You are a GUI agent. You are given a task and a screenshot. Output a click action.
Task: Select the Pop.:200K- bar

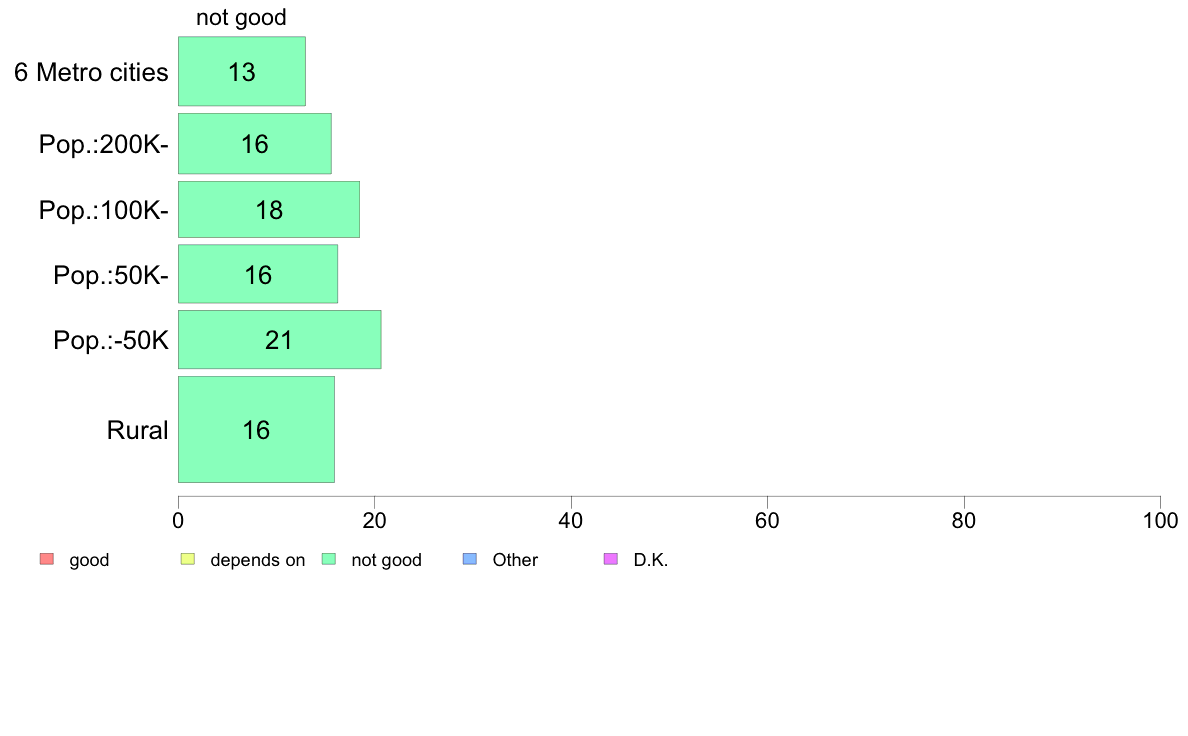[255, 144]
